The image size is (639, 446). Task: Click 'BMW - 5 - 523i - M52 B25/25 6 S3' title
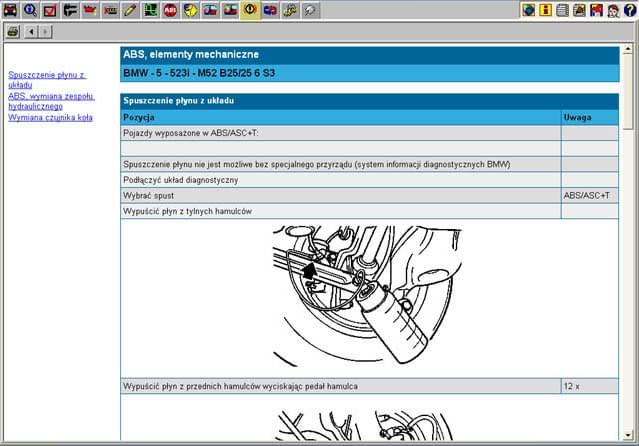point(199,73)
